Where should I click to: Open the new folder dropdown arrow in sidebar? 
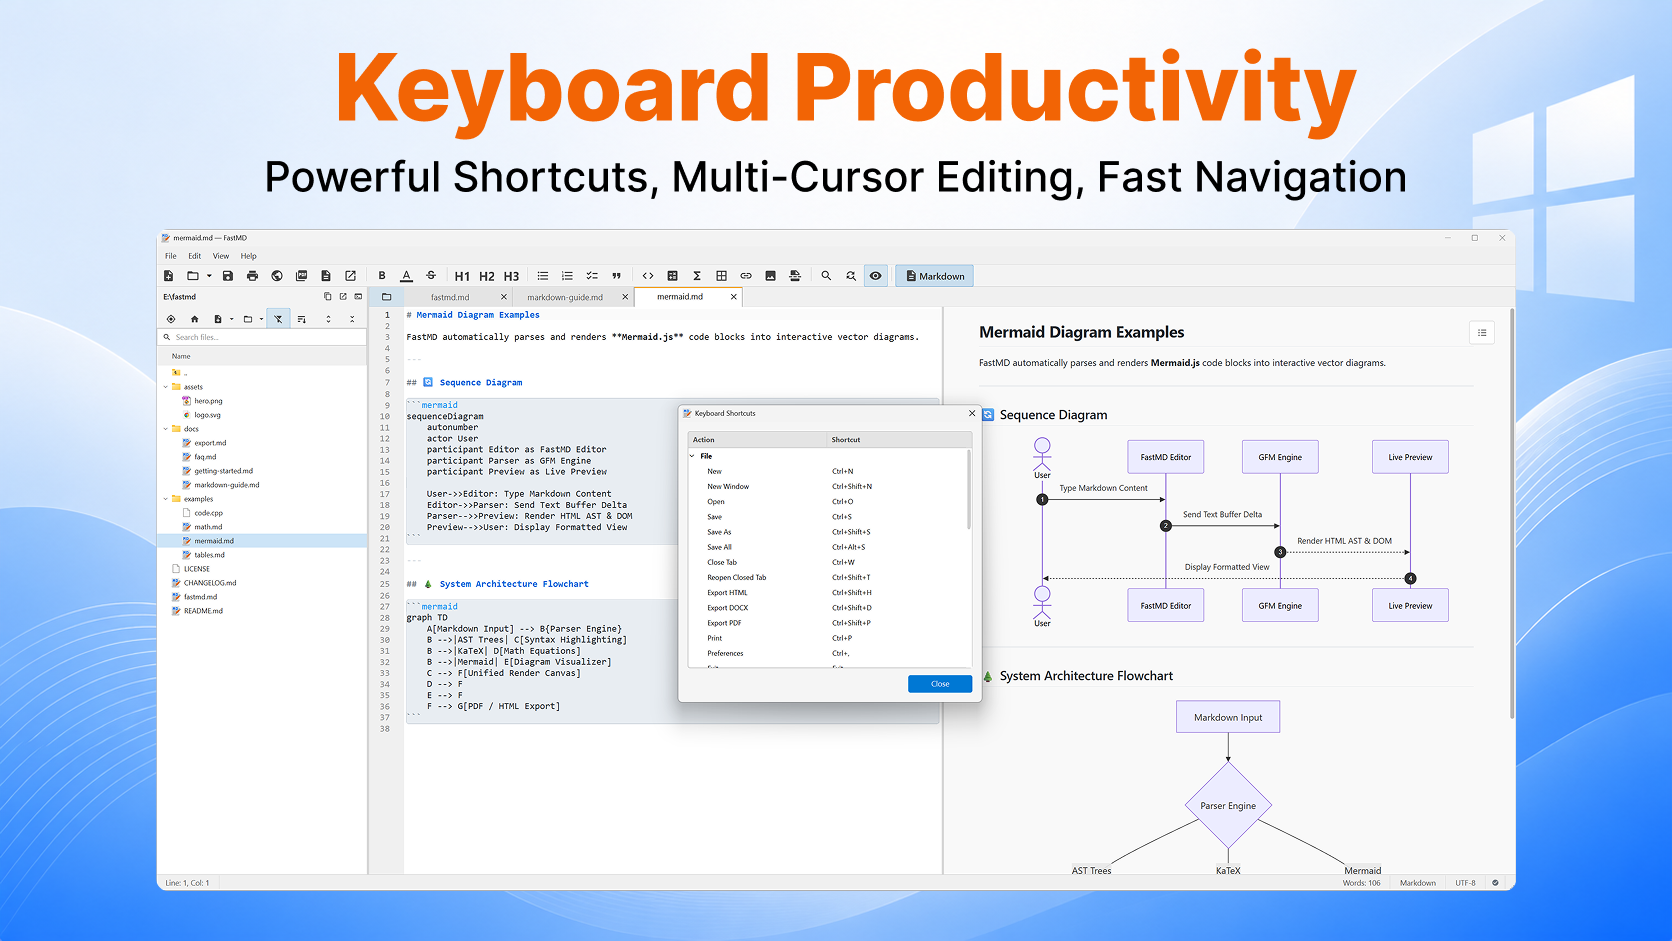[x=261, y=319]
